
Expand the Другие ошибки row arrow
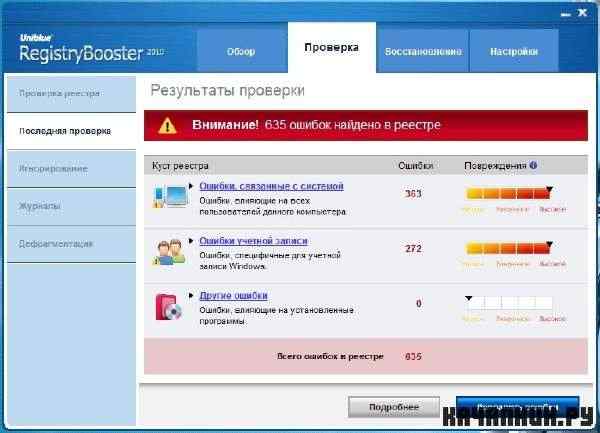(191, 295)
